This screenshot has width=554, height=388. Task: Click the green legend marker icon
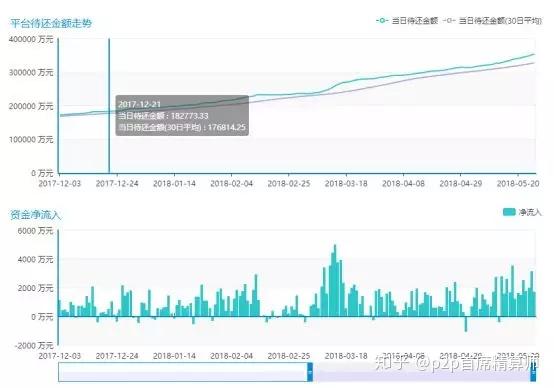[x=382, y=20]
